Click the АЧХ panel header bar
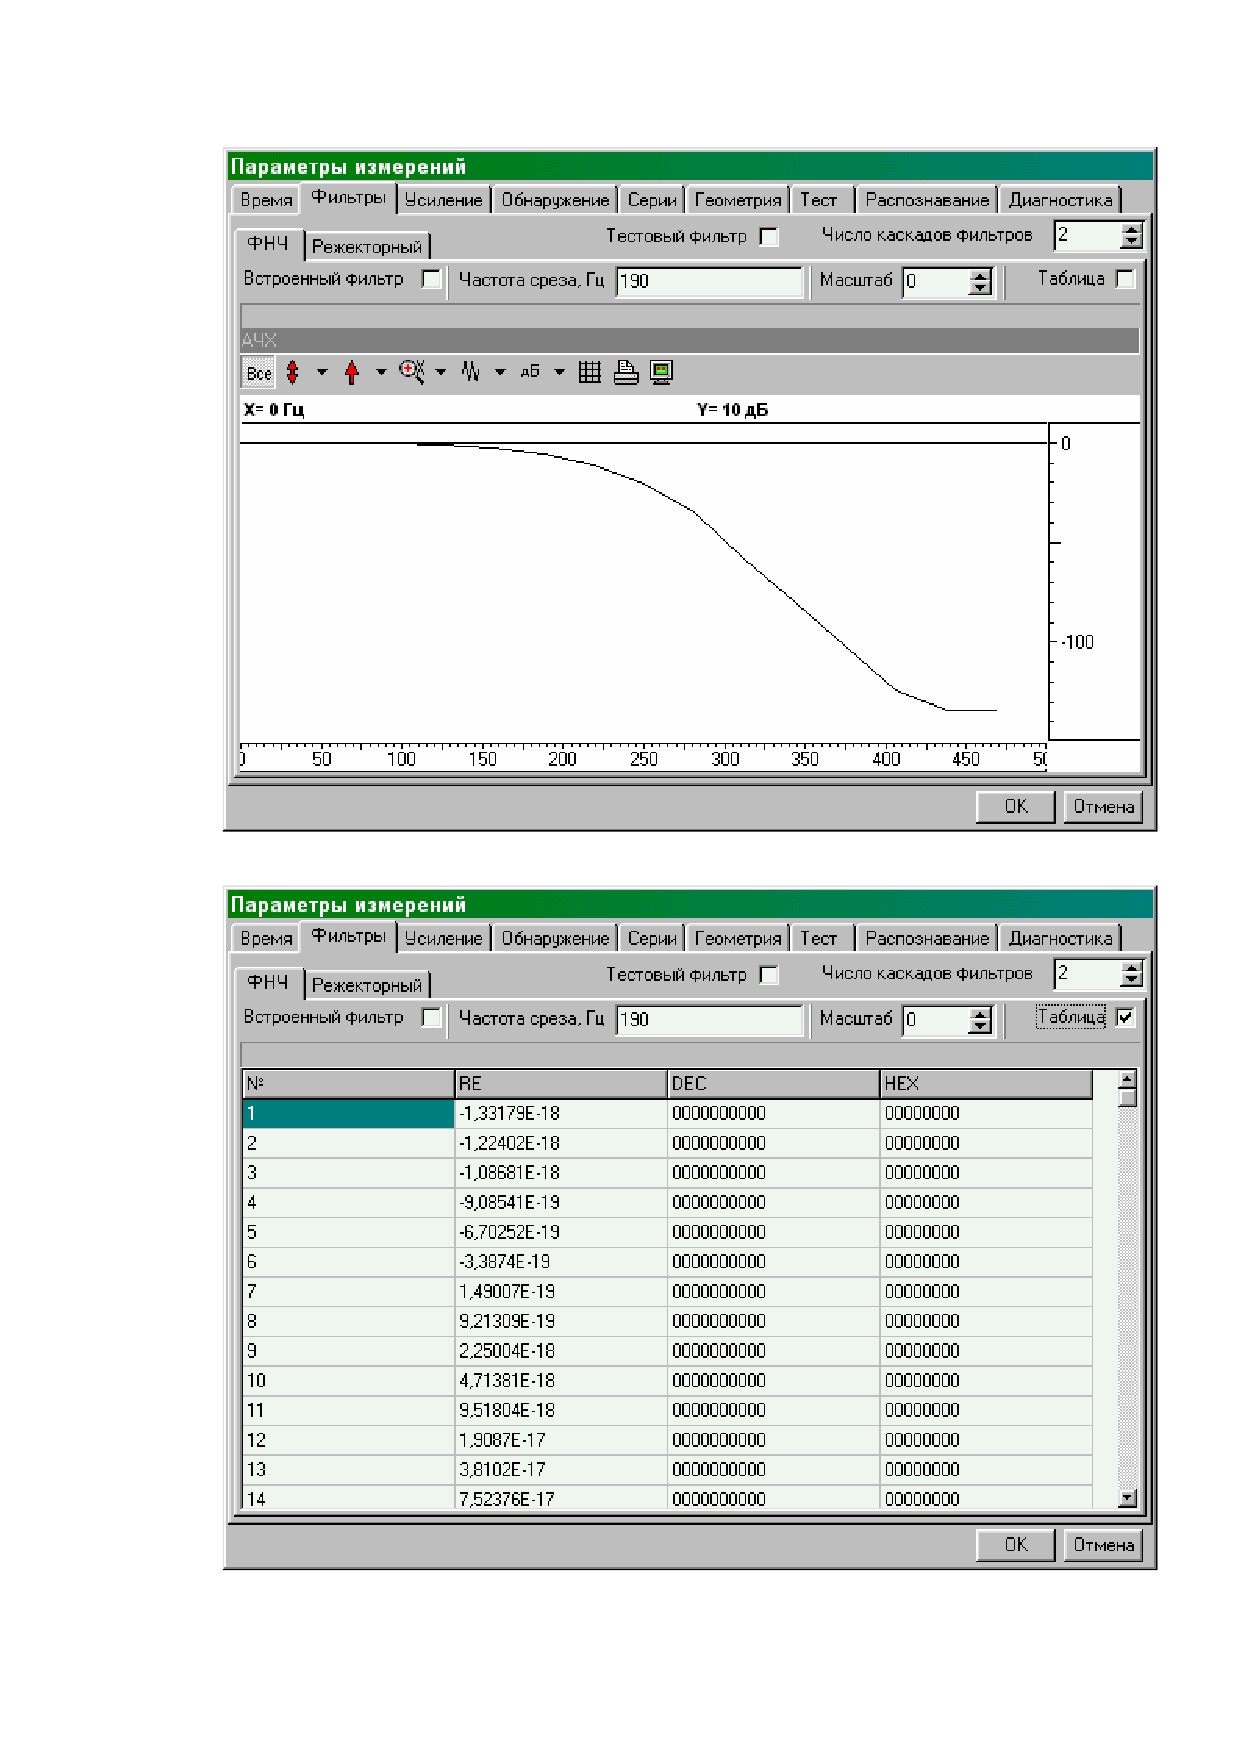This screenshot has width=1239, height=1754. click(x=690, y=340)
